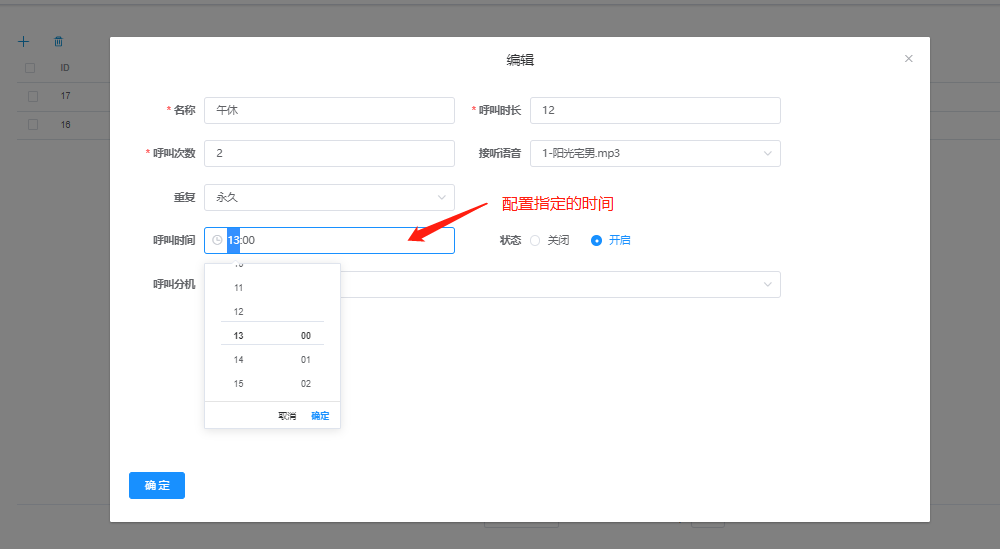The width and height of the screenshot is (1000, 549).
Task: Select hour 14 in time picker
Action: (x=238, y=359)
